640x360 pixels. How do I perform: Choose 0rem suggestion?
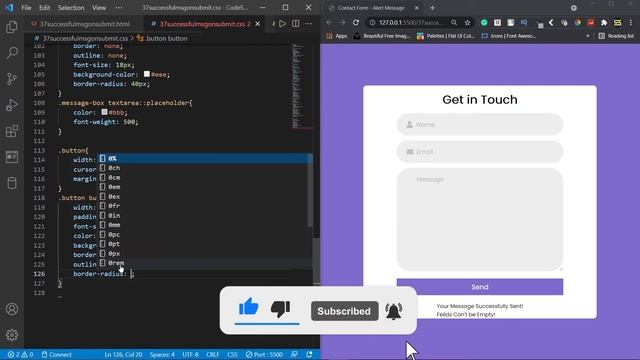[x=204, y=263]
